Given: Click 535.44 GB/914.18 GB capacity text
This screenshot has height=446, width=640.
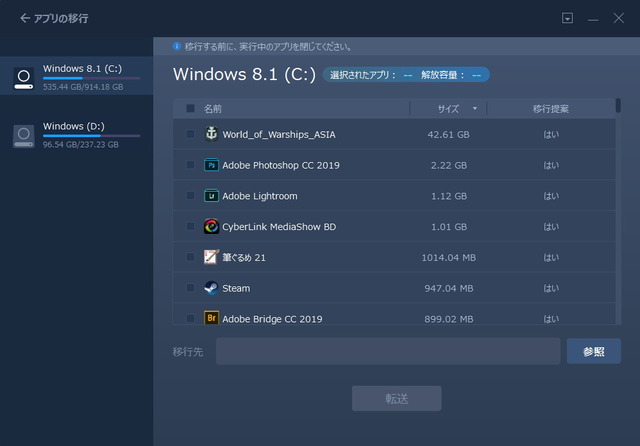Looking at the screenshot, I should point(83,87).
